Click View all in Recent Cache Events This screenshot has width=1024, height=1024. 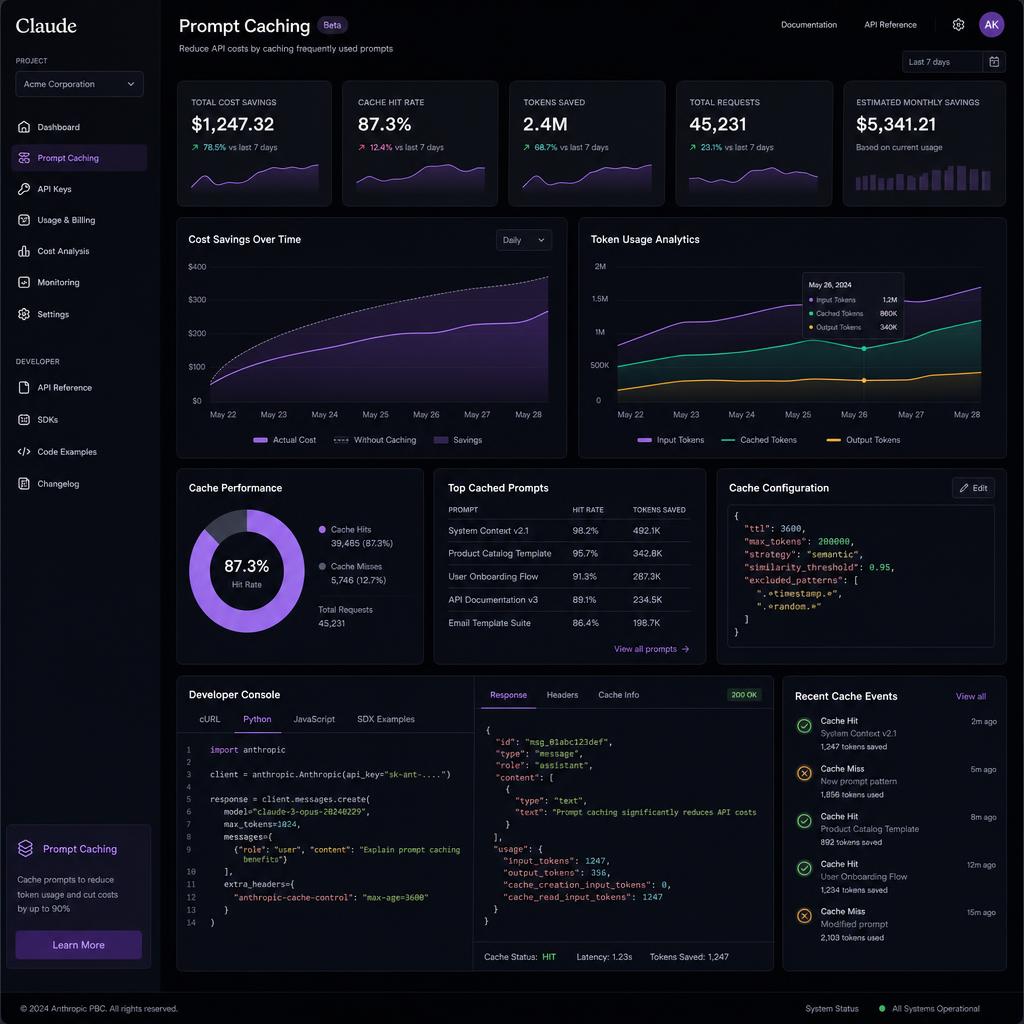click(x=970, y=696)
